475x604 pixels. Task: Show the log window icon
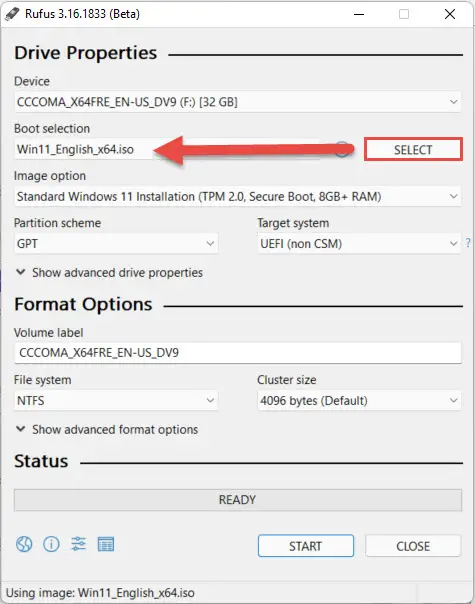click(106, 544)
